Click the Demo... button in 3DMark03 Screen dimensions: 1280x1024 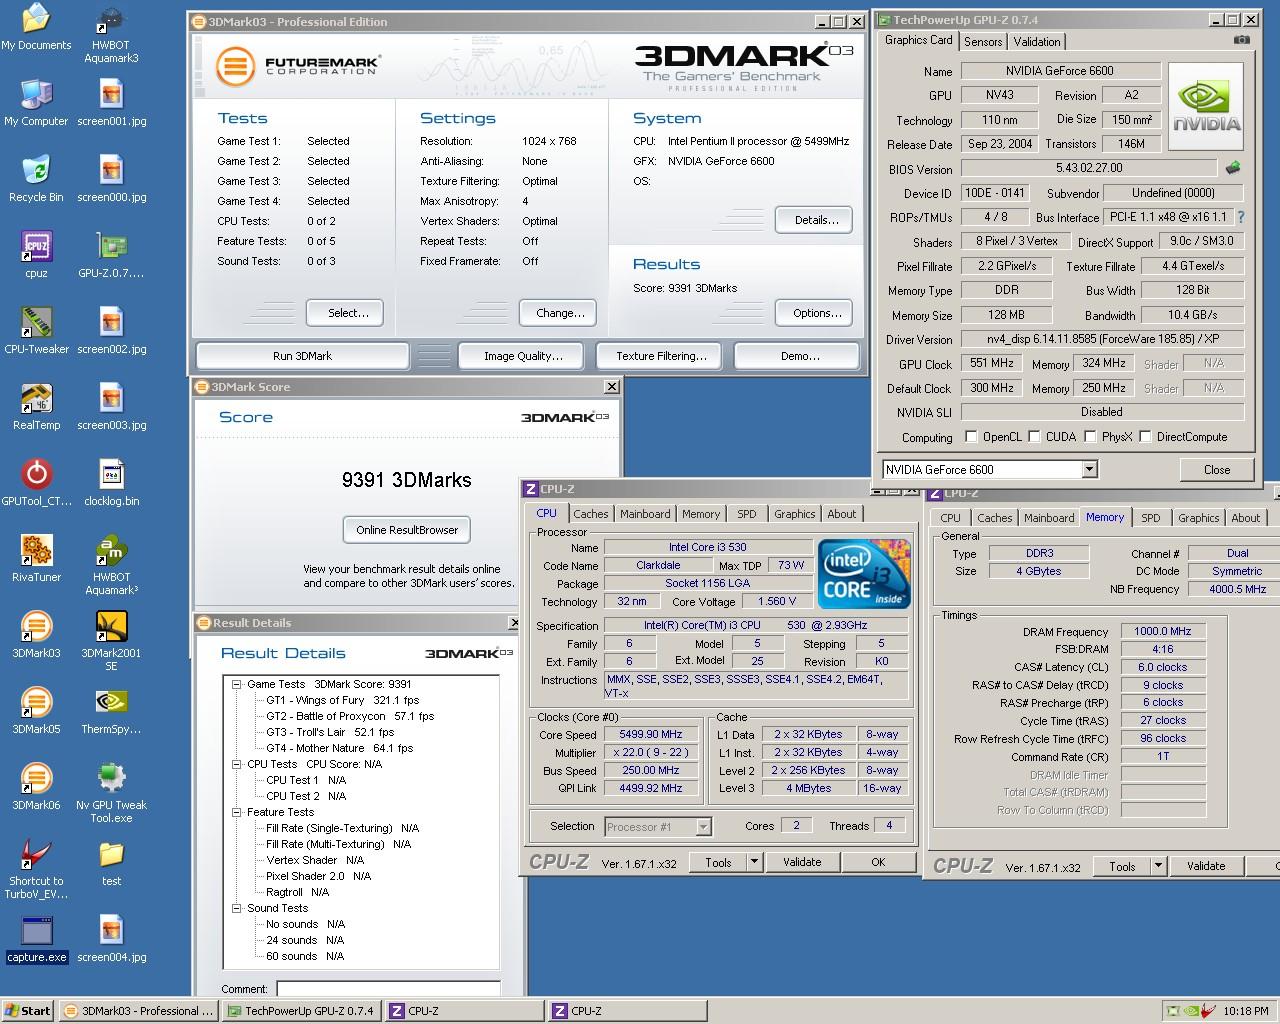799,356
